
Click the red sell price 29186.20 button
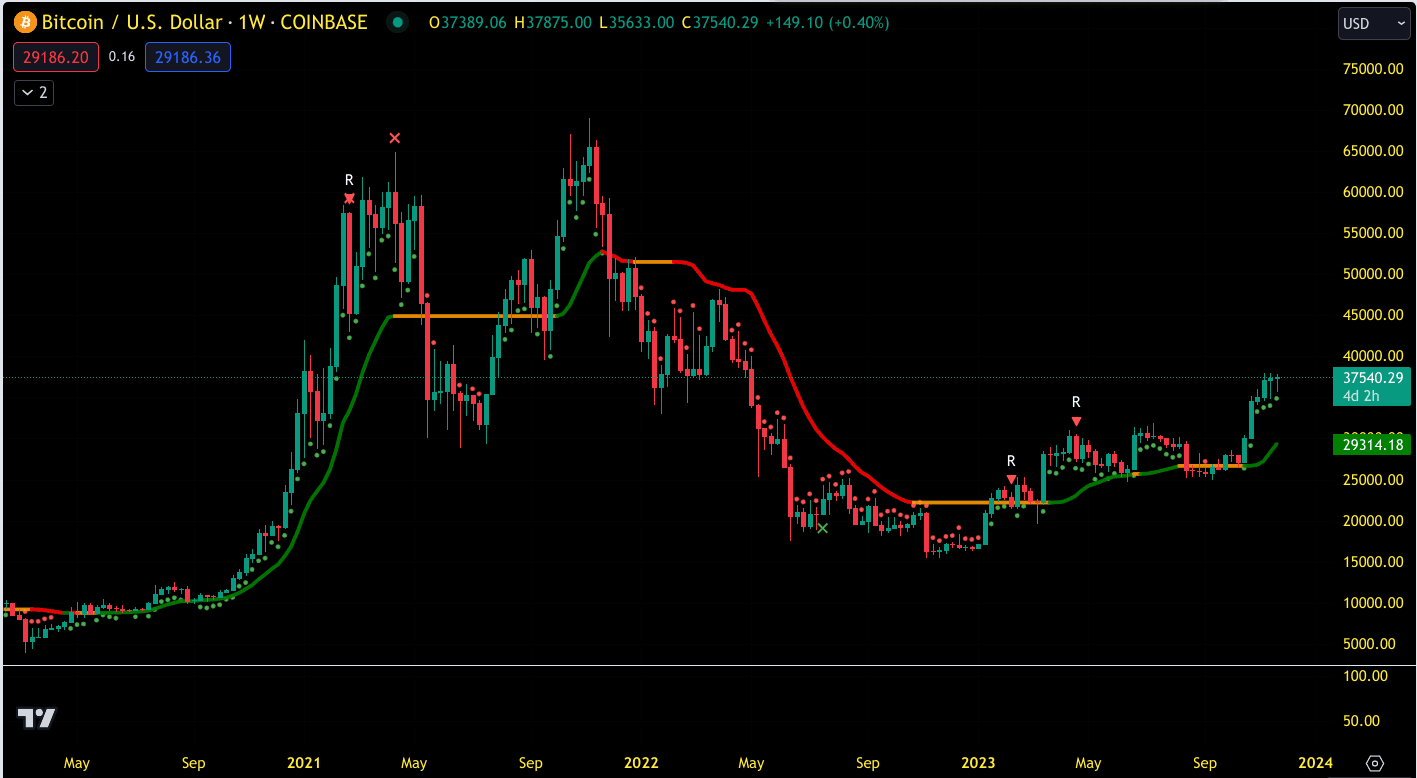(56, 58)
